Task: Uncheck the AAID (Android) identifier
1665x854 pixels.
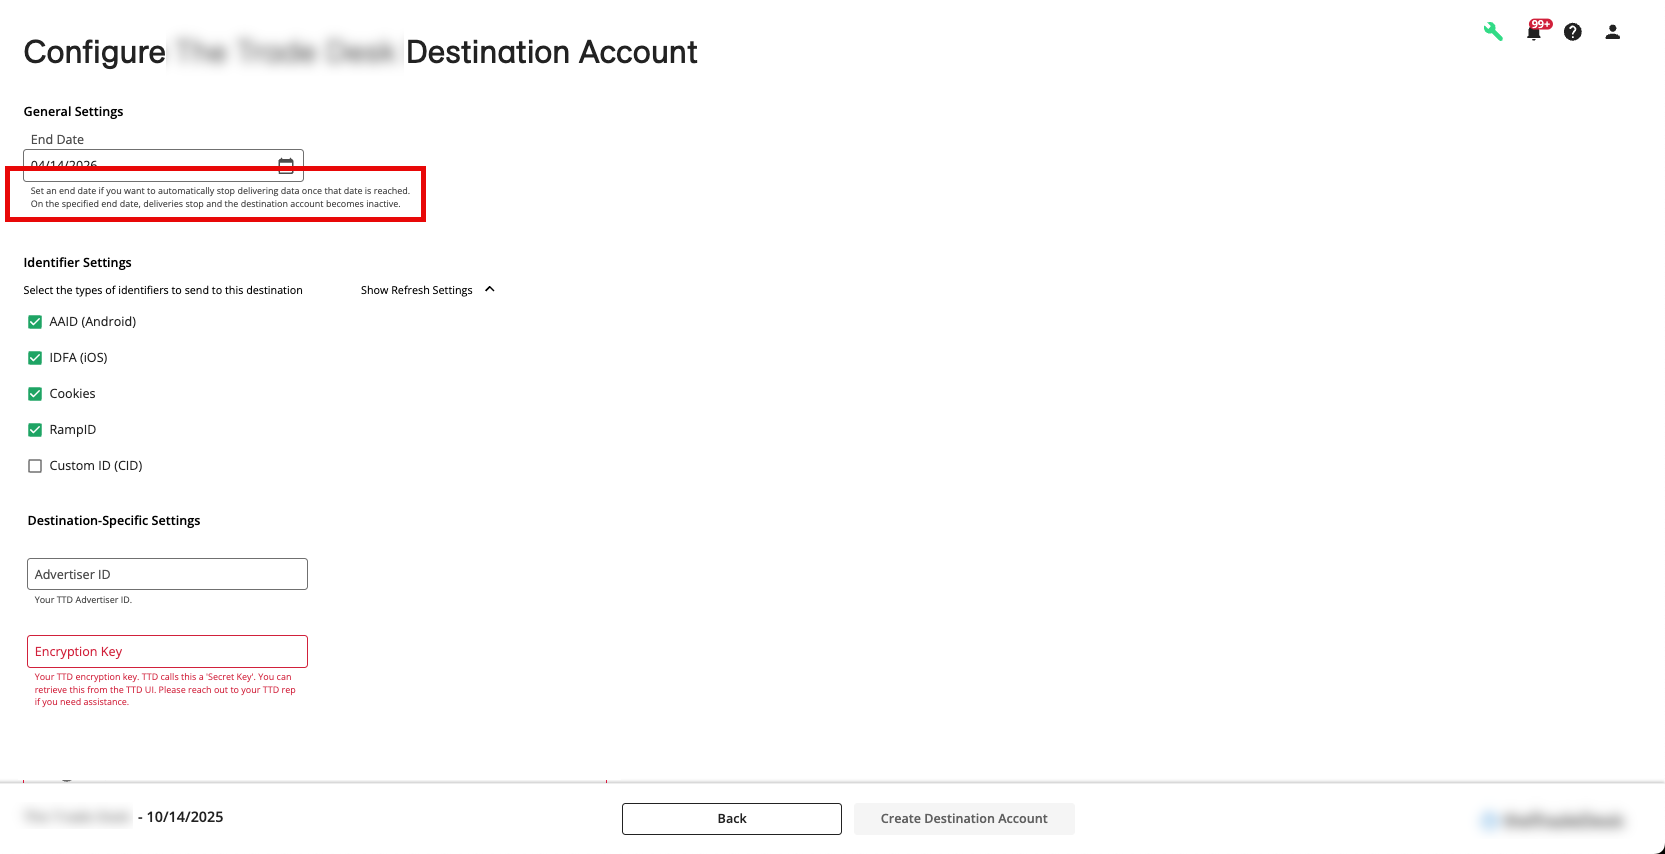Action: click(35, 321)
